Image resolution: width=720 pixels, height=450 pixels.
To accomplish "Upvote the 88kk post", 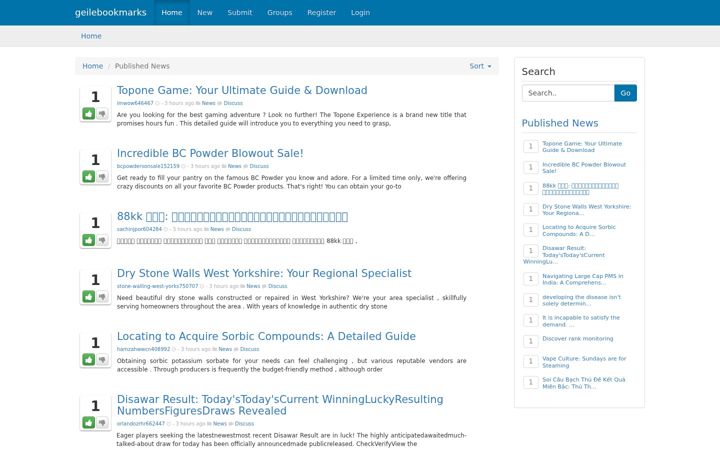I will (x=89, y=240).
